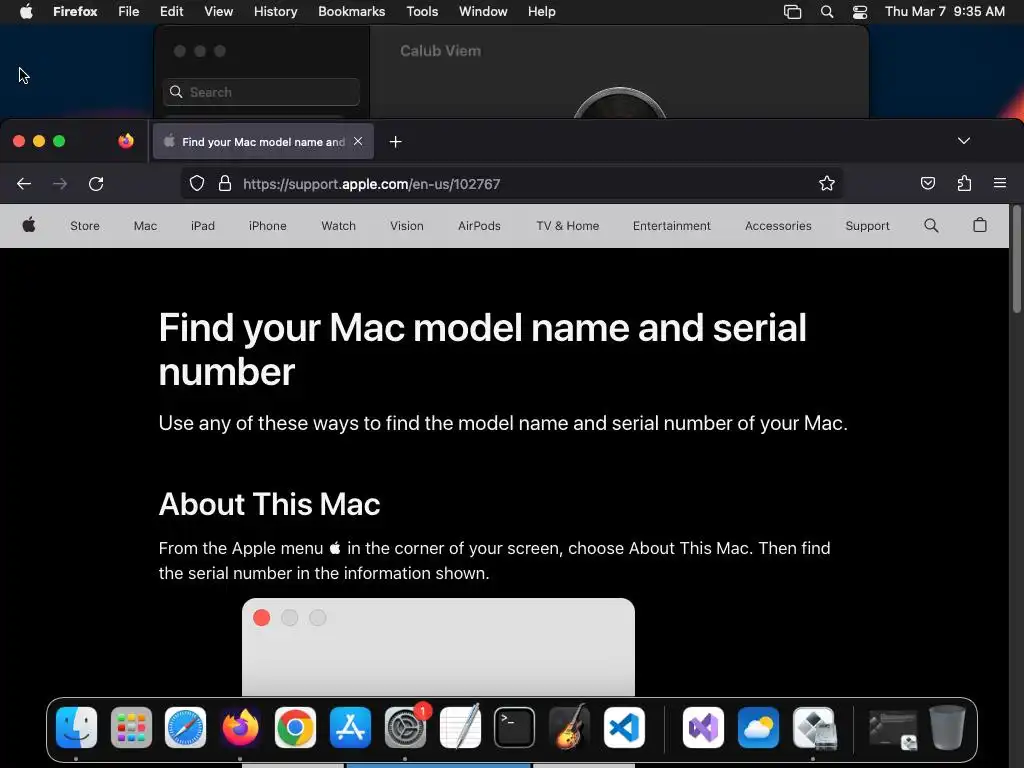Launch Google Chrome from the Dock
Screen dimensions: 1024x768
(x=295, y=728)
